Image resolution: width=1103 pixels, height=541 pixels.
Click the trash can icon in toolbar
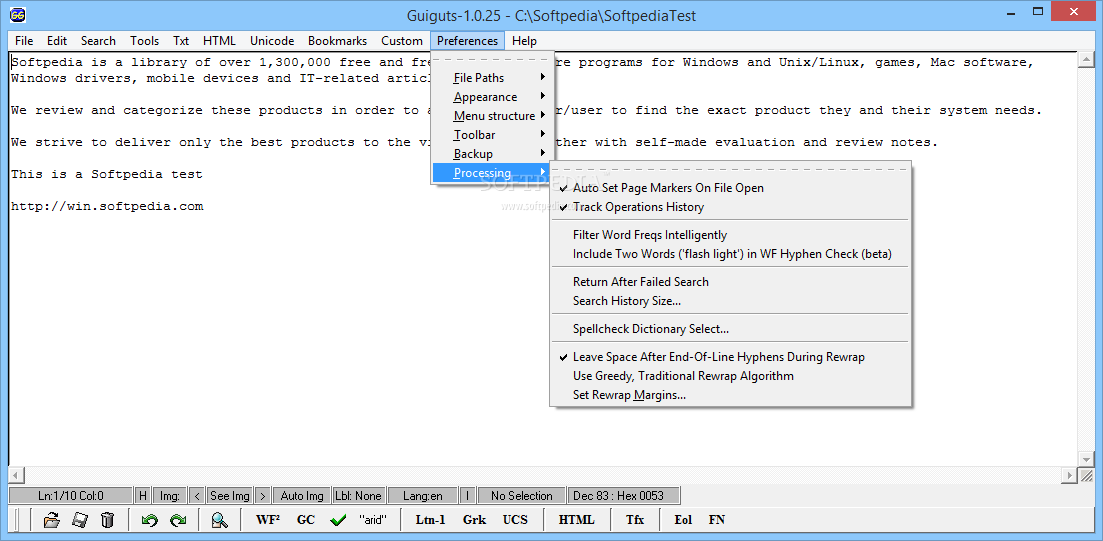click(107, 521)
